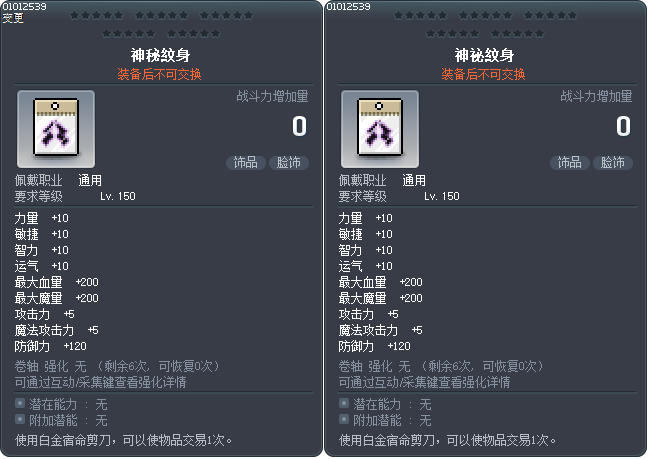
Task: Click the 附加潜能 square icon in the left tooltip
Action: pos(20,419)
